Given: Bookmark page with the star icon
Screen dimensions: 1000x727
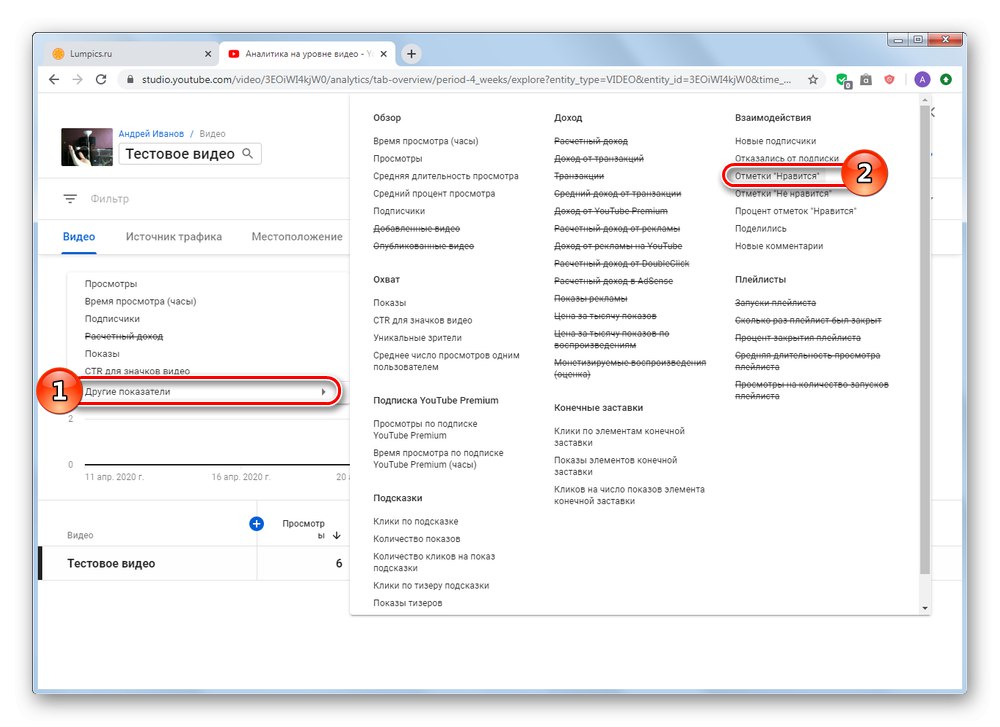Looking at the screenshot, I should (812, 79).
